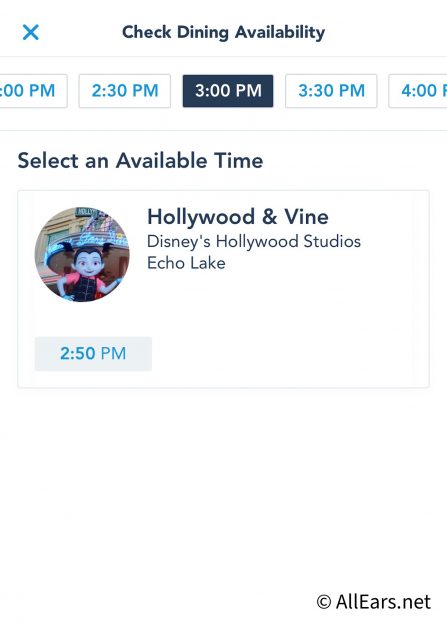Screen dimensions: 447x625
Task: Pick the partially visible 4:00 PM chip
Action: pos(418,91)
